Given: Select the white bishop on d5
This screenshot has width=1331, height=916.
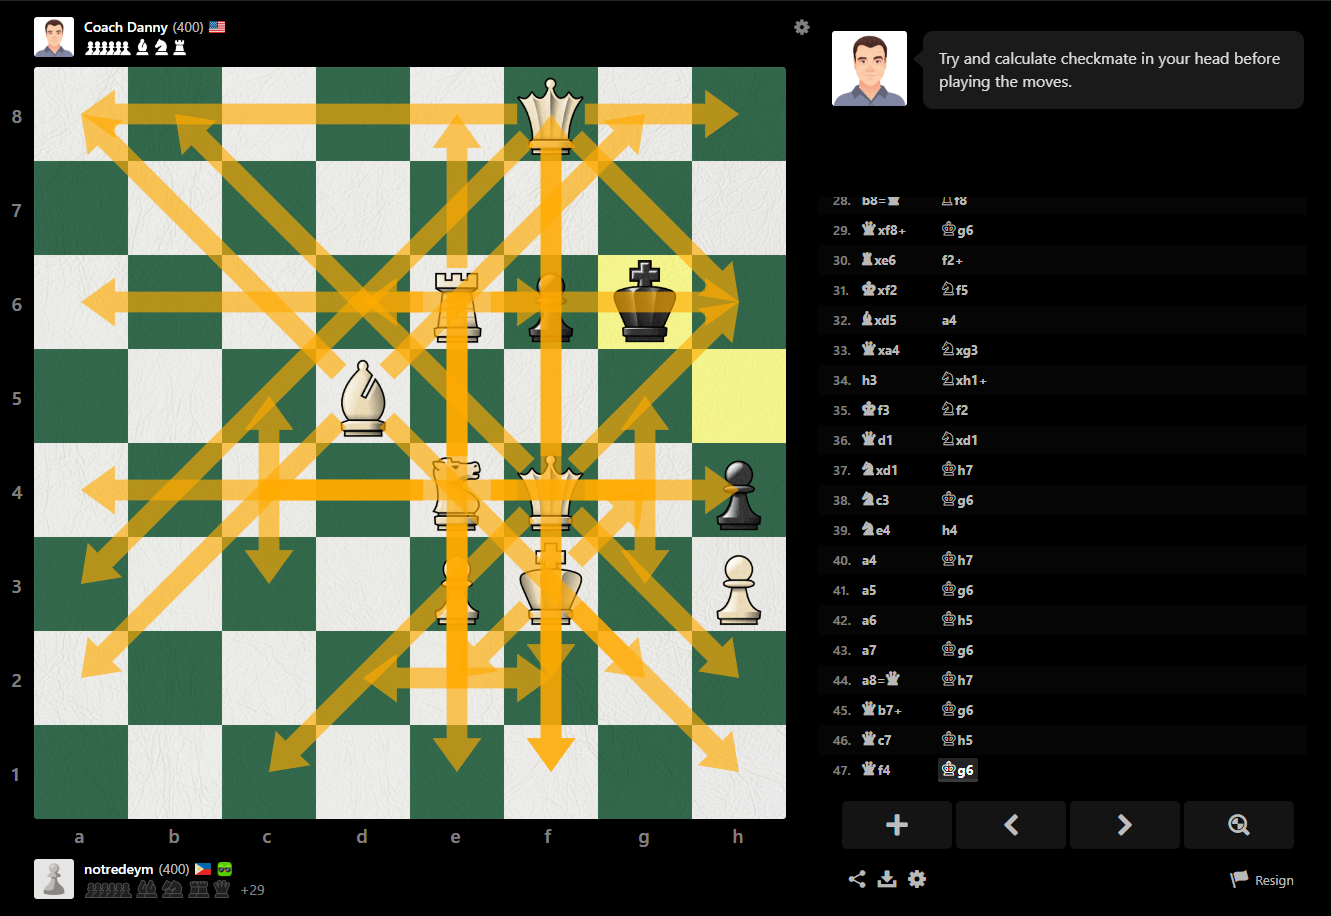Looking at the screenshot, I should pyautogui.click(x=362, y=397).
